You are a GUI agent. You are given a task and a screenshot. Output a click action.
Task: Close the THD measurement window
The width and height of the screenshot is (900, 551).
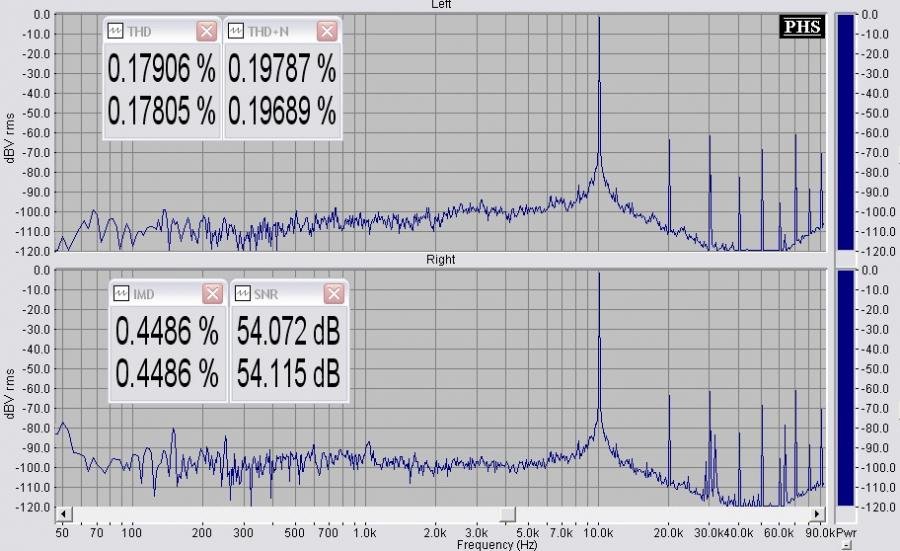tap(207, 31)
